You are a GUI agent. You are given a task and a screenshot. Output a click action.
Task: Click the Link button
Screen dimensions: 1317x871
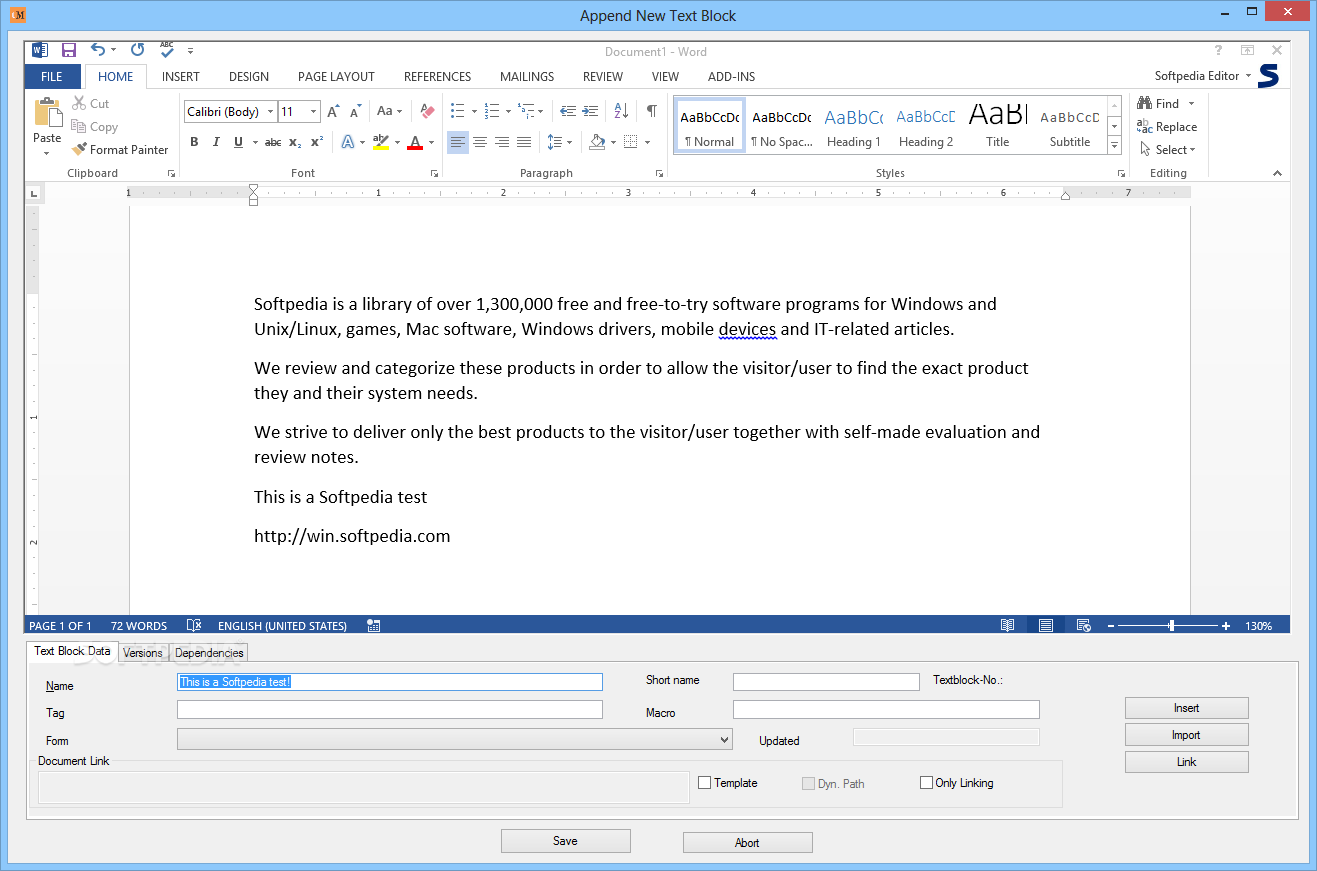click(1186, 762)
